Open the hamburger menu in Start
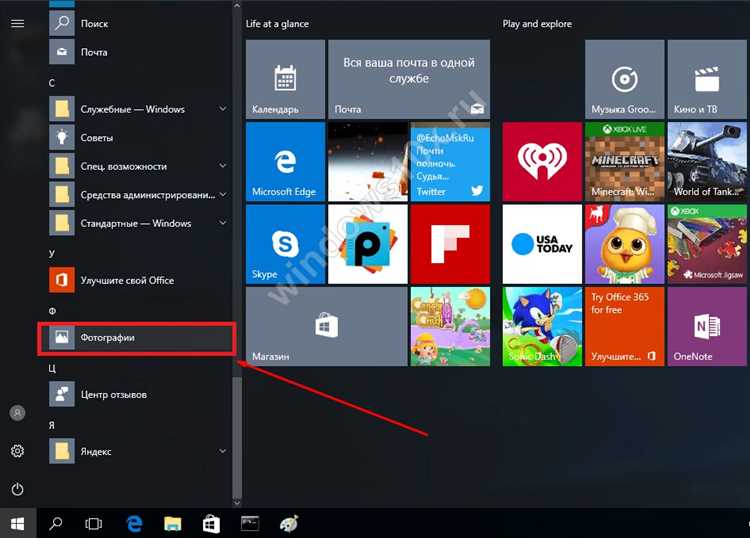The height and width of the screenshot is (538, 750). 18,23
